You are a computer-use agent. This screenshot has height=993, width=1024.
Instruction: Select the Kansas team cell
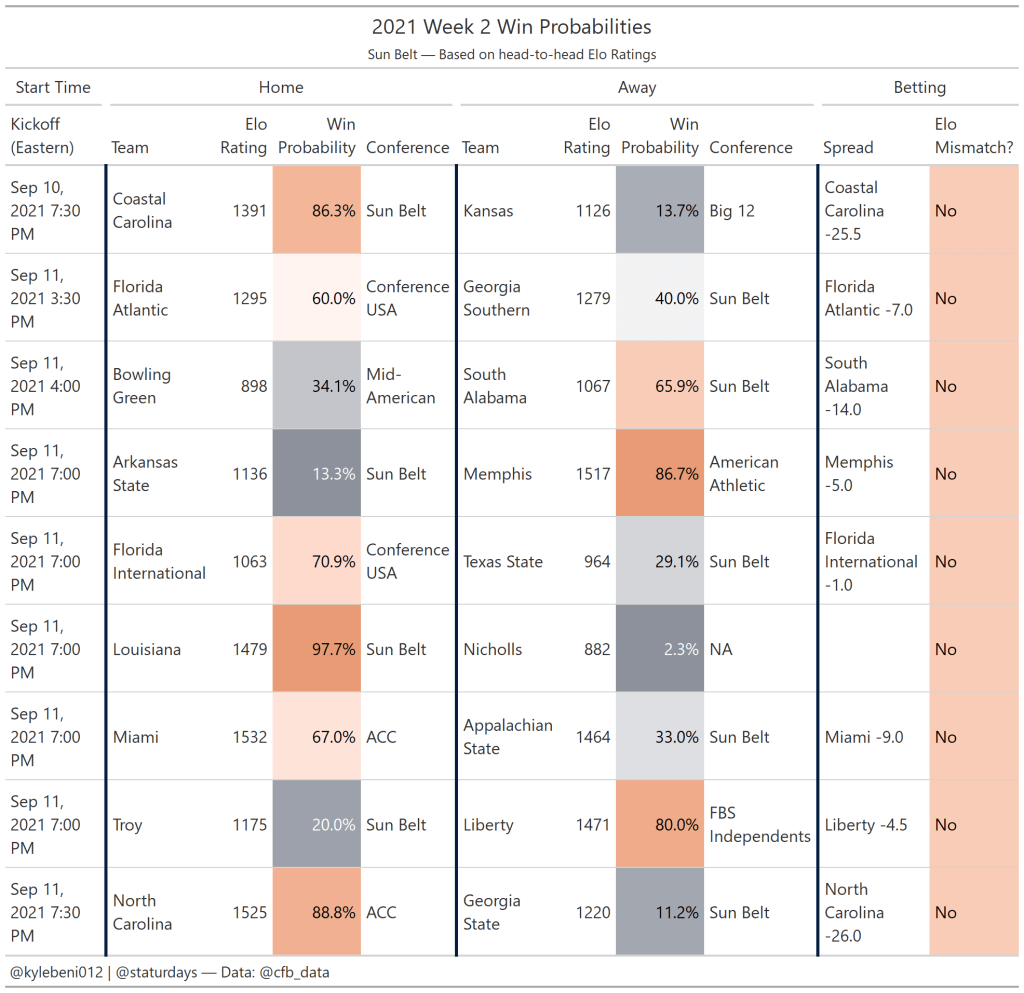489,211
